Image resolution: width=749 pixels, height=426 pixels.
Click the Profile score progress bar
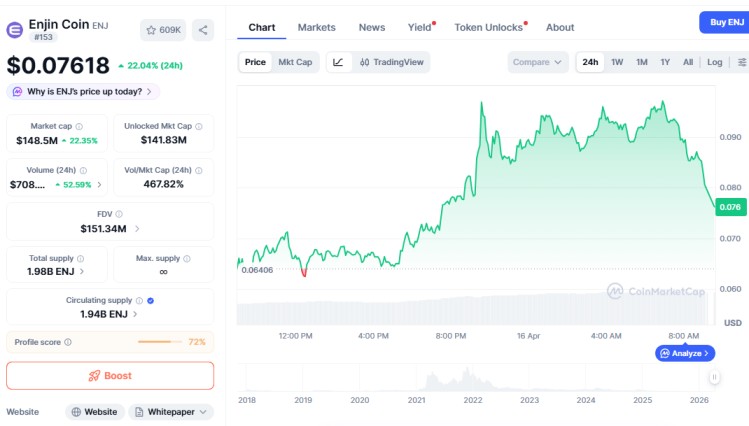coord(160,342)
